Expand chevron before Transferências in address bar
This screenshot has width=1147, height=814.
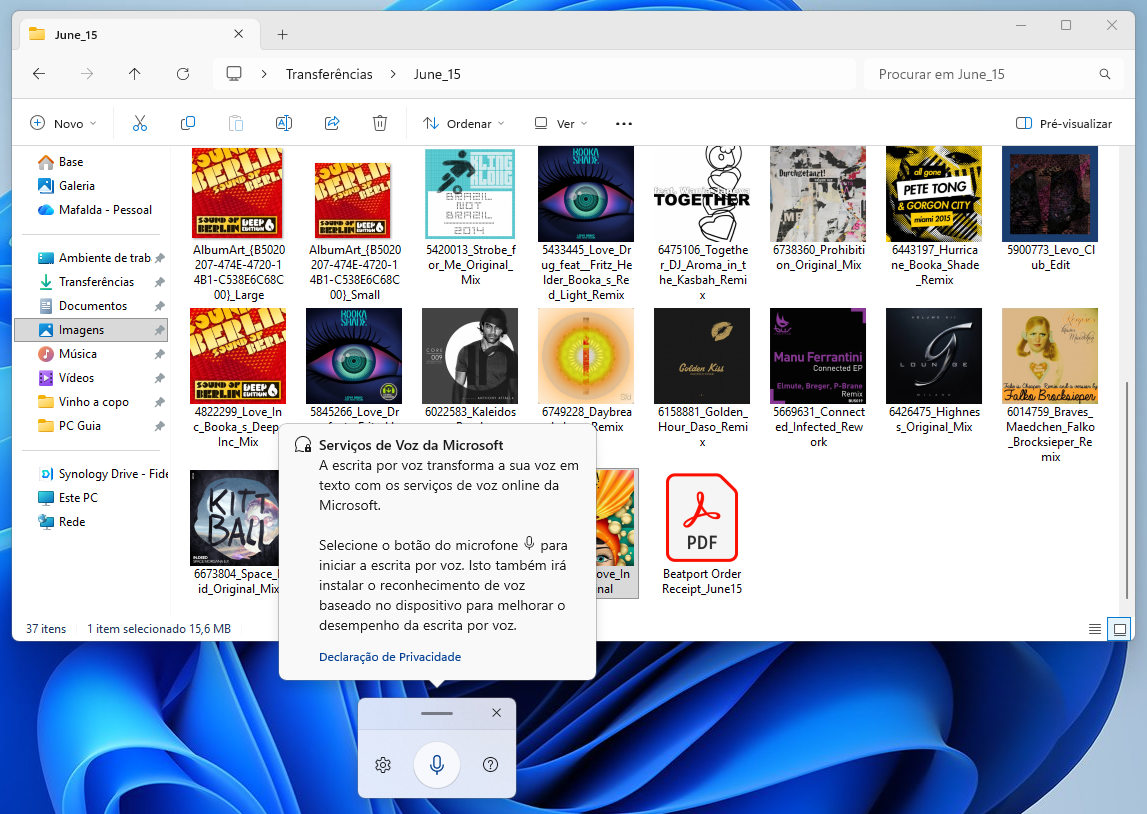click(264, 74)
